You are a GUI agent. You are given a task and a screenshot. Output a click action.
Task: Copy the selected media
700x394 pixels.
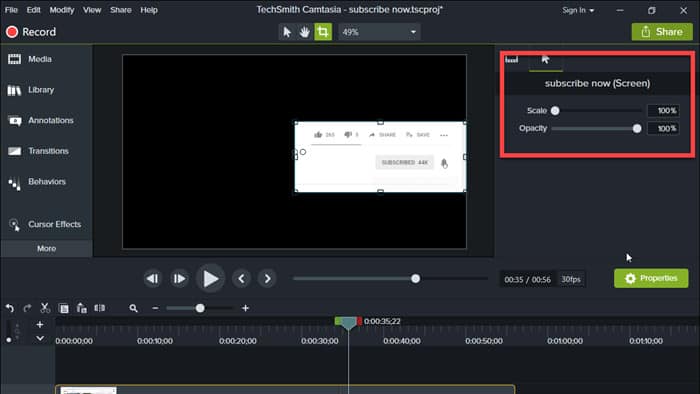(x=64, y=308)
